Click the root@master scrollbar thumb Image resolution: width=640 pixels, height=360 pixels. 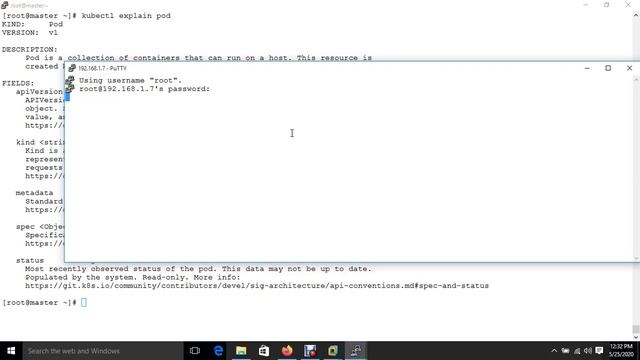click(636, 329)
